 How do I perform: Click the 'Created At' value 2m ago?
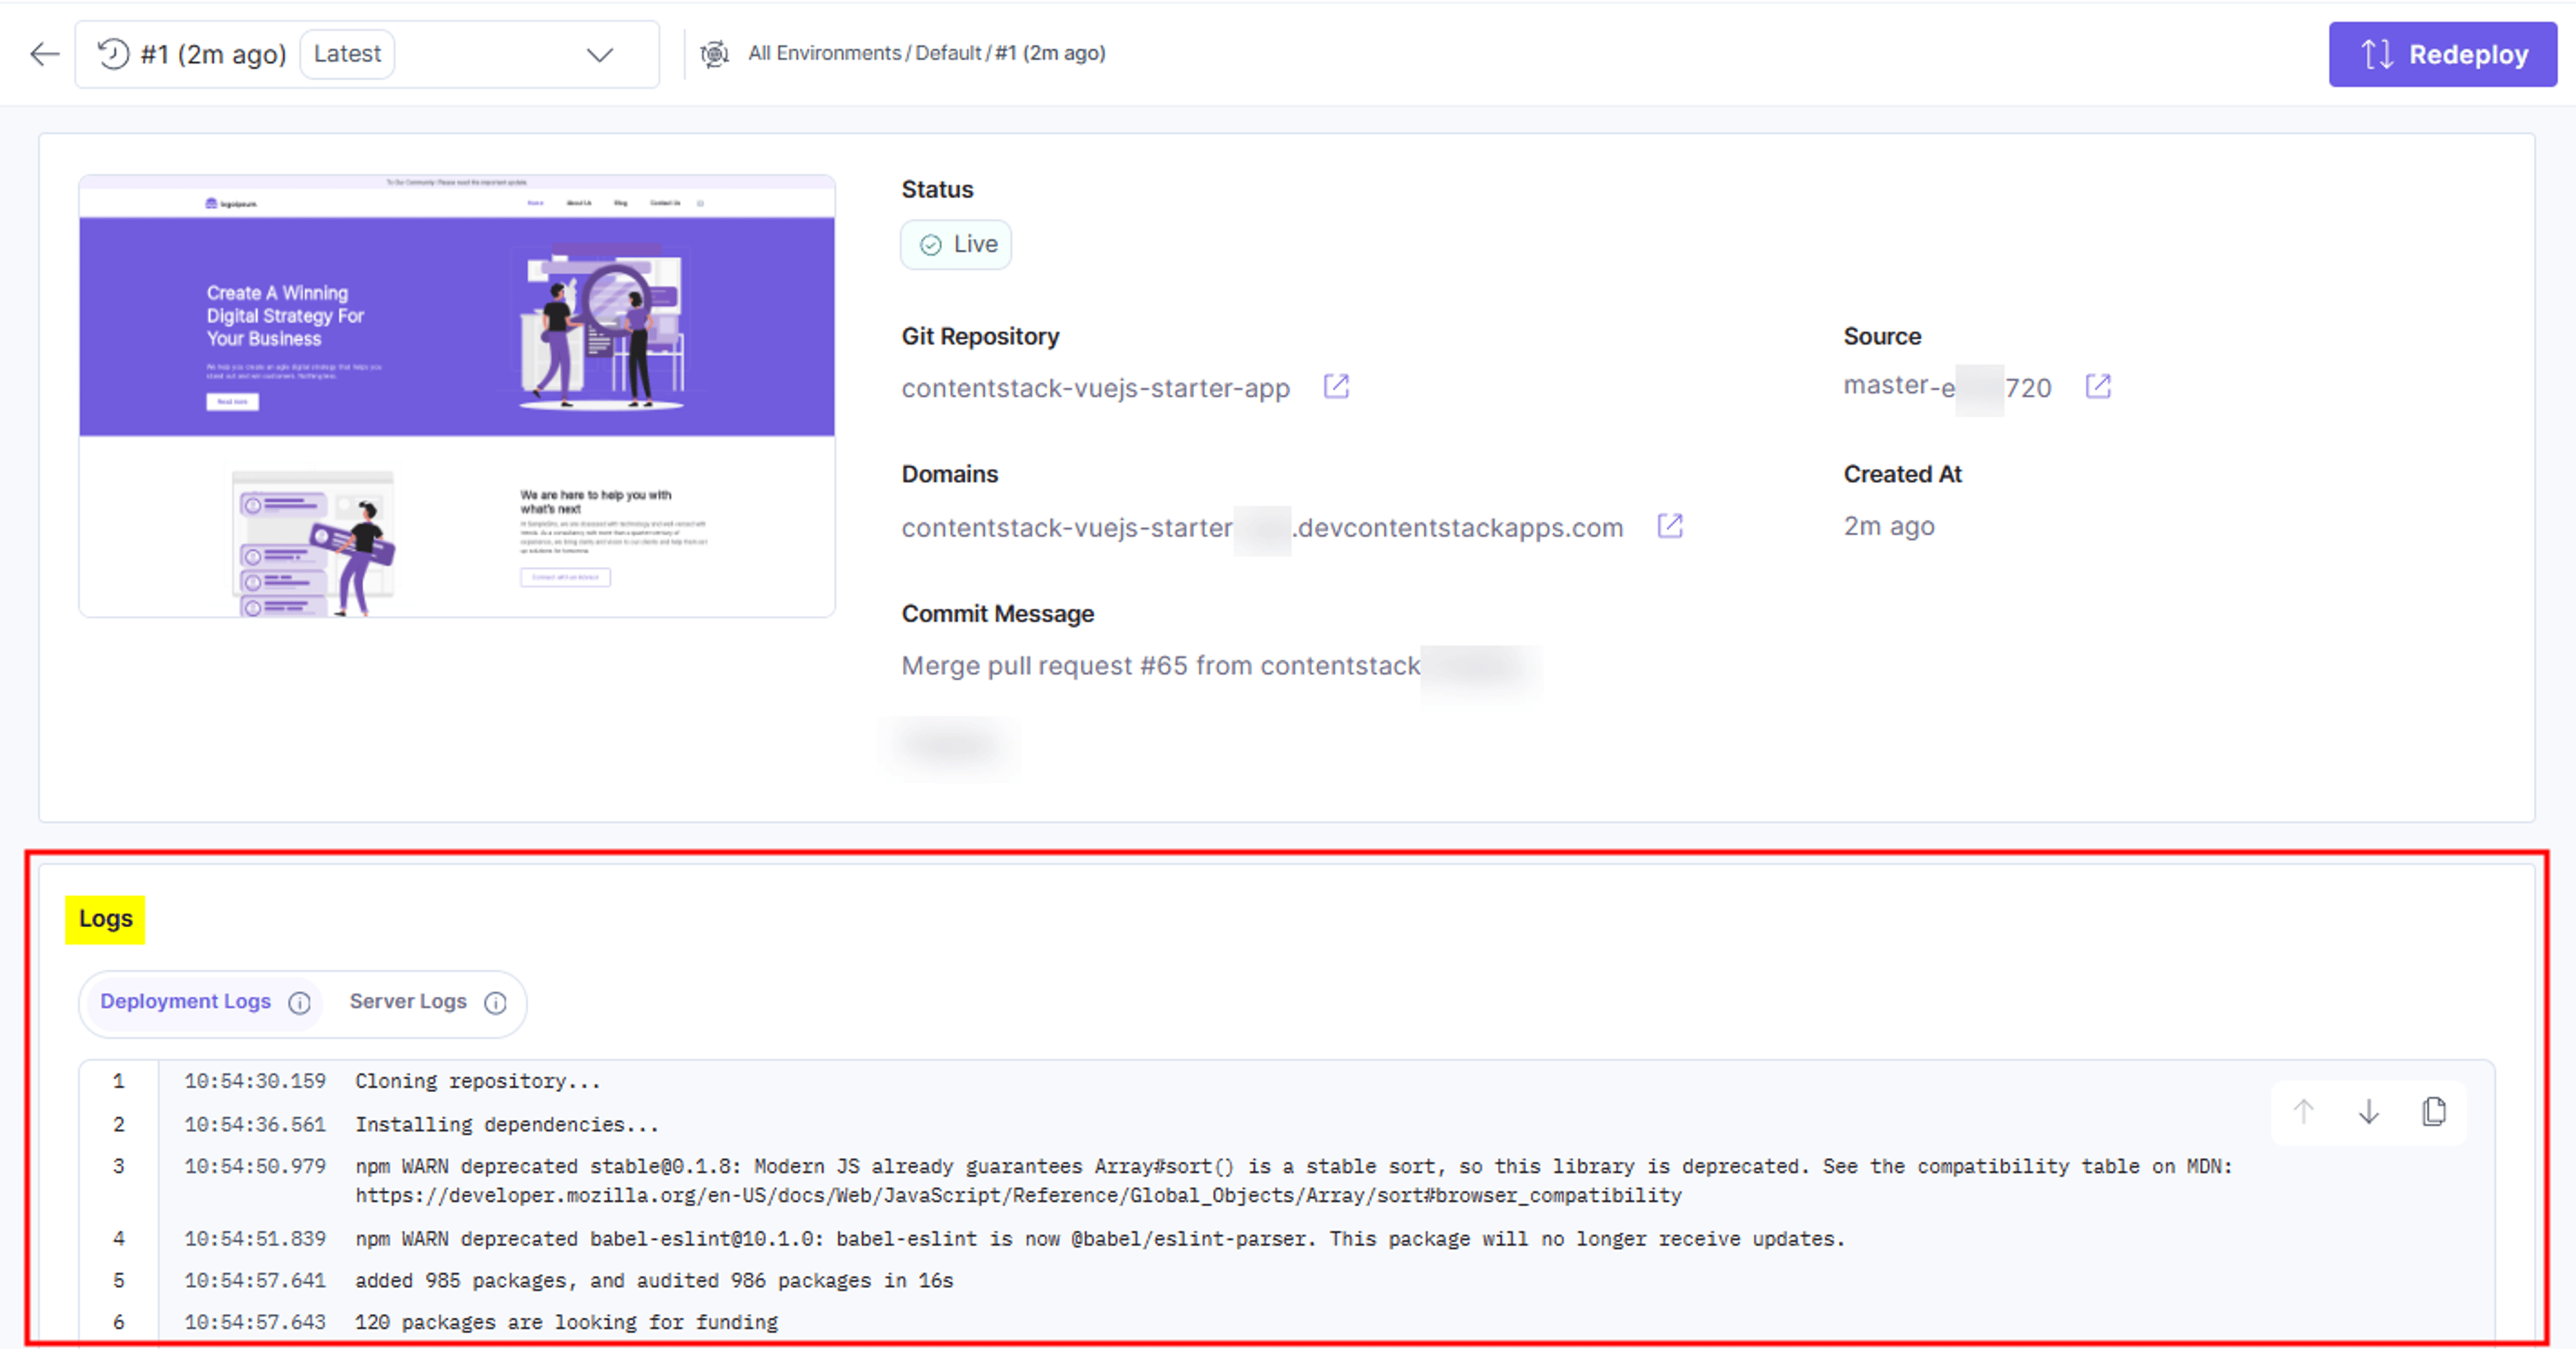(x=1889, y=527)
